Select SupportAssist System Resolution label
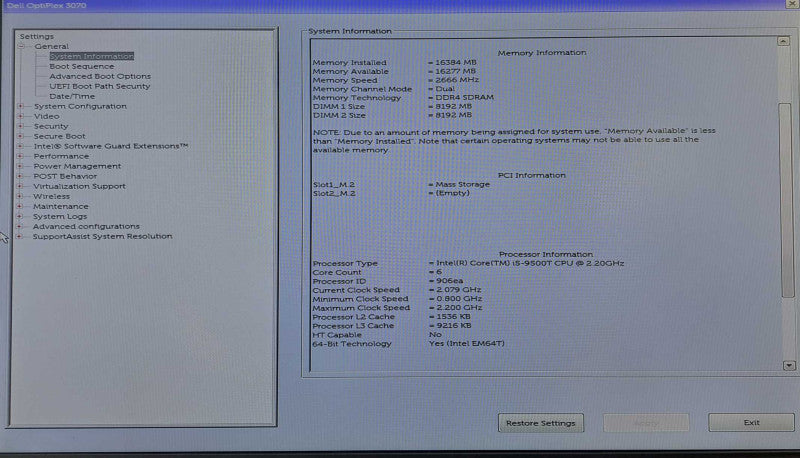The width and height of the screenshot is (800, 458). tap(102, 236)
